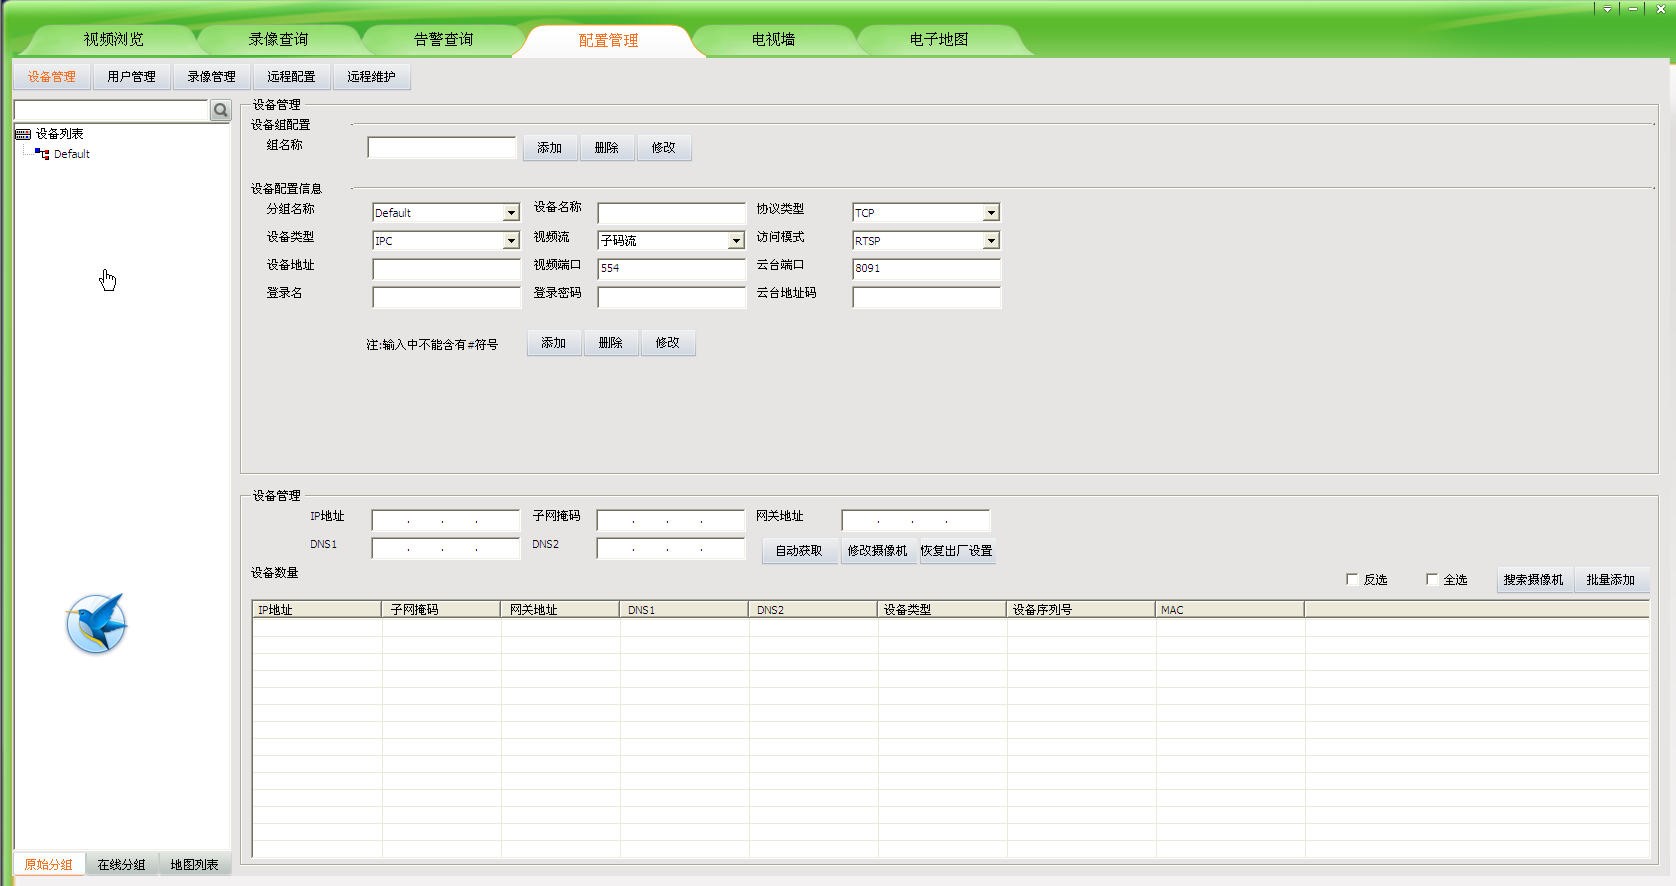Image resolution: width=1676 pixels, height=886 pixels.
Task: Select the Default group node icon
Action: click(42, 154)
